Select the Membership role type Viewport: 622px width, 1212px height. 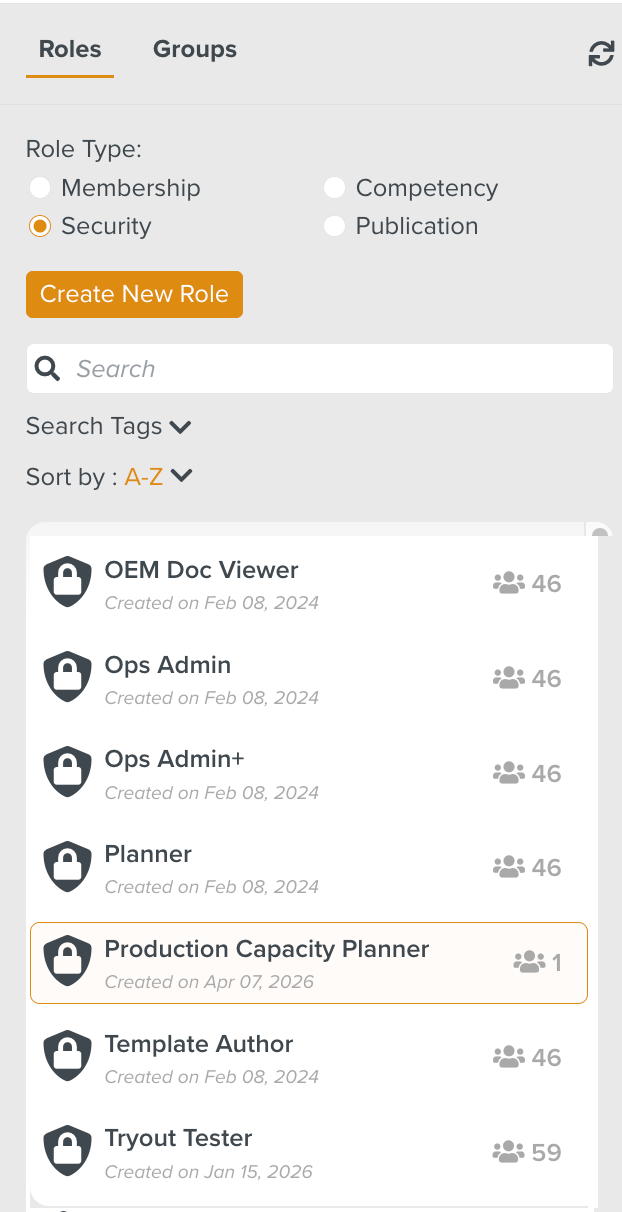pos(40,188)
